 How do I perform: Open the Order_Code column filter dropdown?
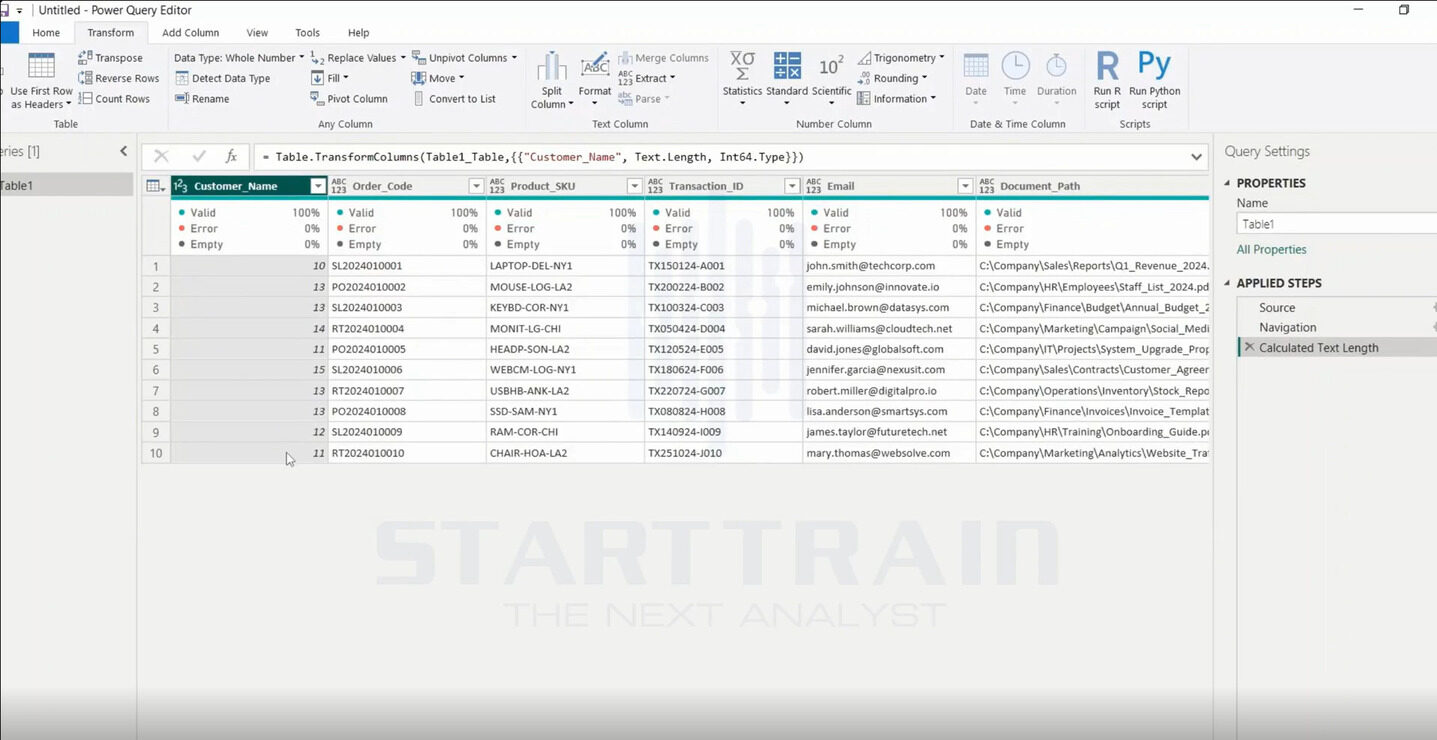[x=476, y=186]
